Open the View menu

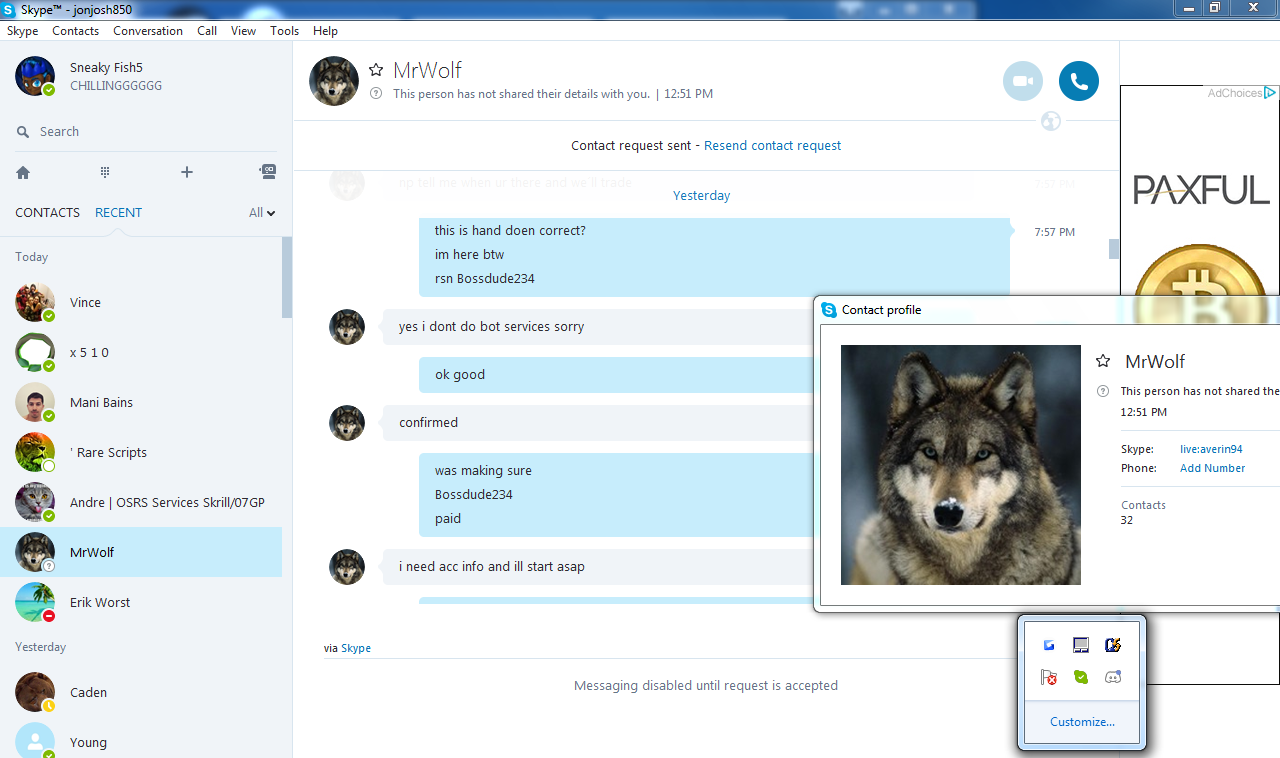pyautogui.click(x=243, y=31)
